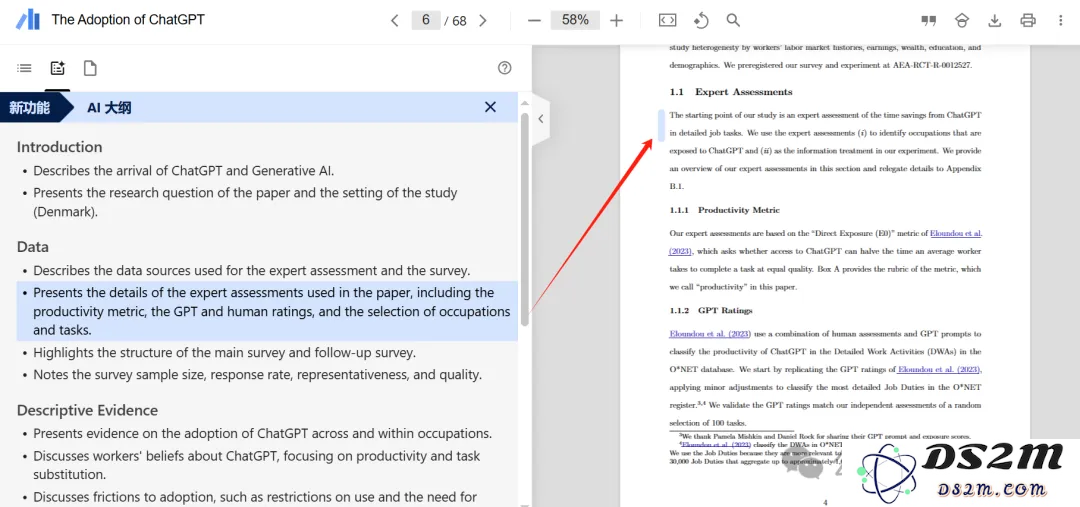The image size is (1080, 507).
Task: Go to the previous page arrow
Action: pyautogui.click(x=395, y=21)
